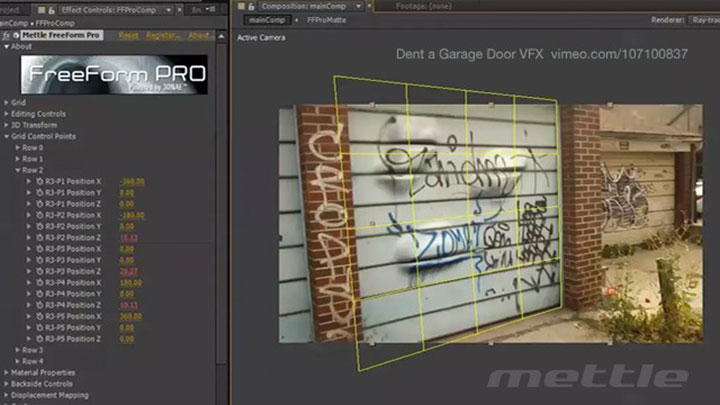Toggle the Composition panel lock icon

point(251,6)
